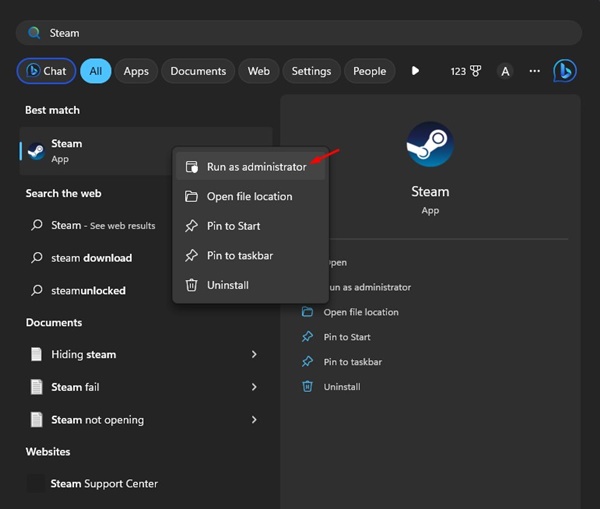This screenshot has height=509, width=600.
Task: Click search icon beside steamunlocked
Action: click(37, 290)
